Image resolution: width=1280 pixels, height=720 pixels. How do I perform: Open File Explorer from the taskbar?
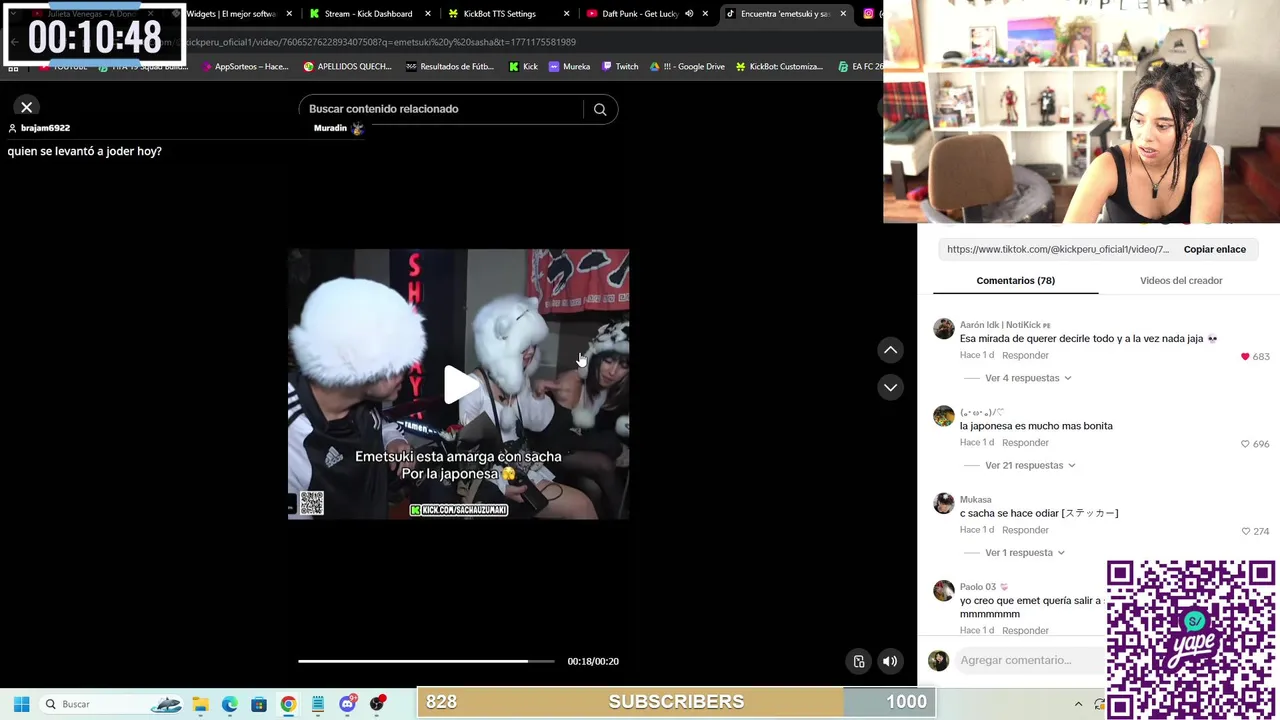(x=200, y=704)
